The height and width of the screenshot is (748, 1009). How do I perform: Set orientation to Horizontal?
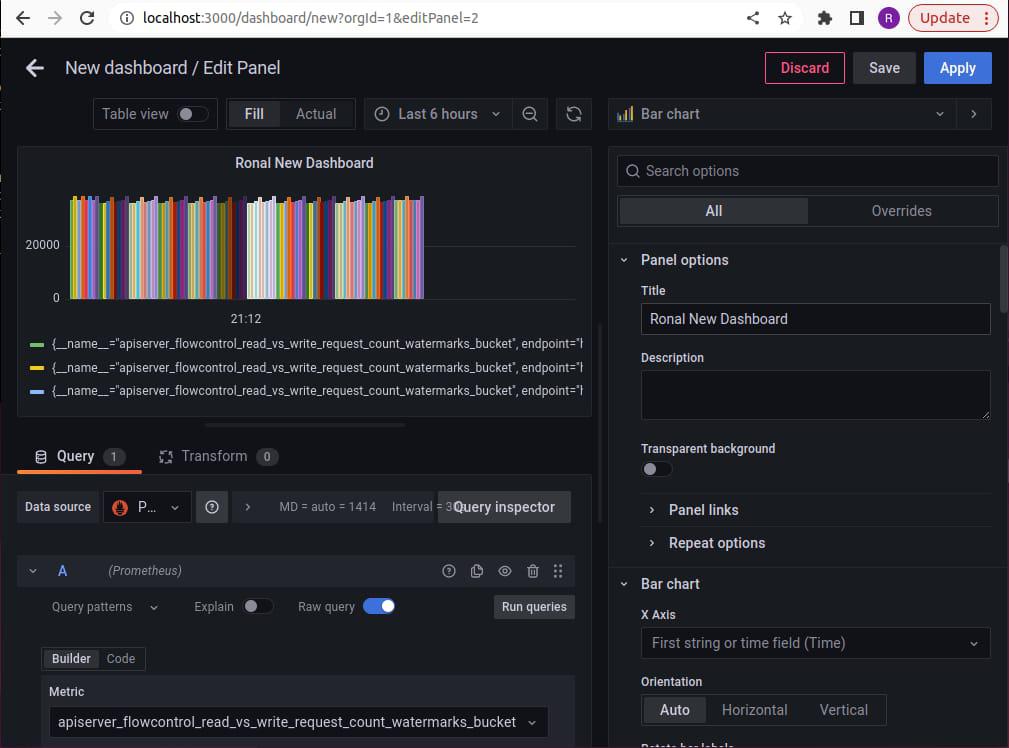coord(754,710)
